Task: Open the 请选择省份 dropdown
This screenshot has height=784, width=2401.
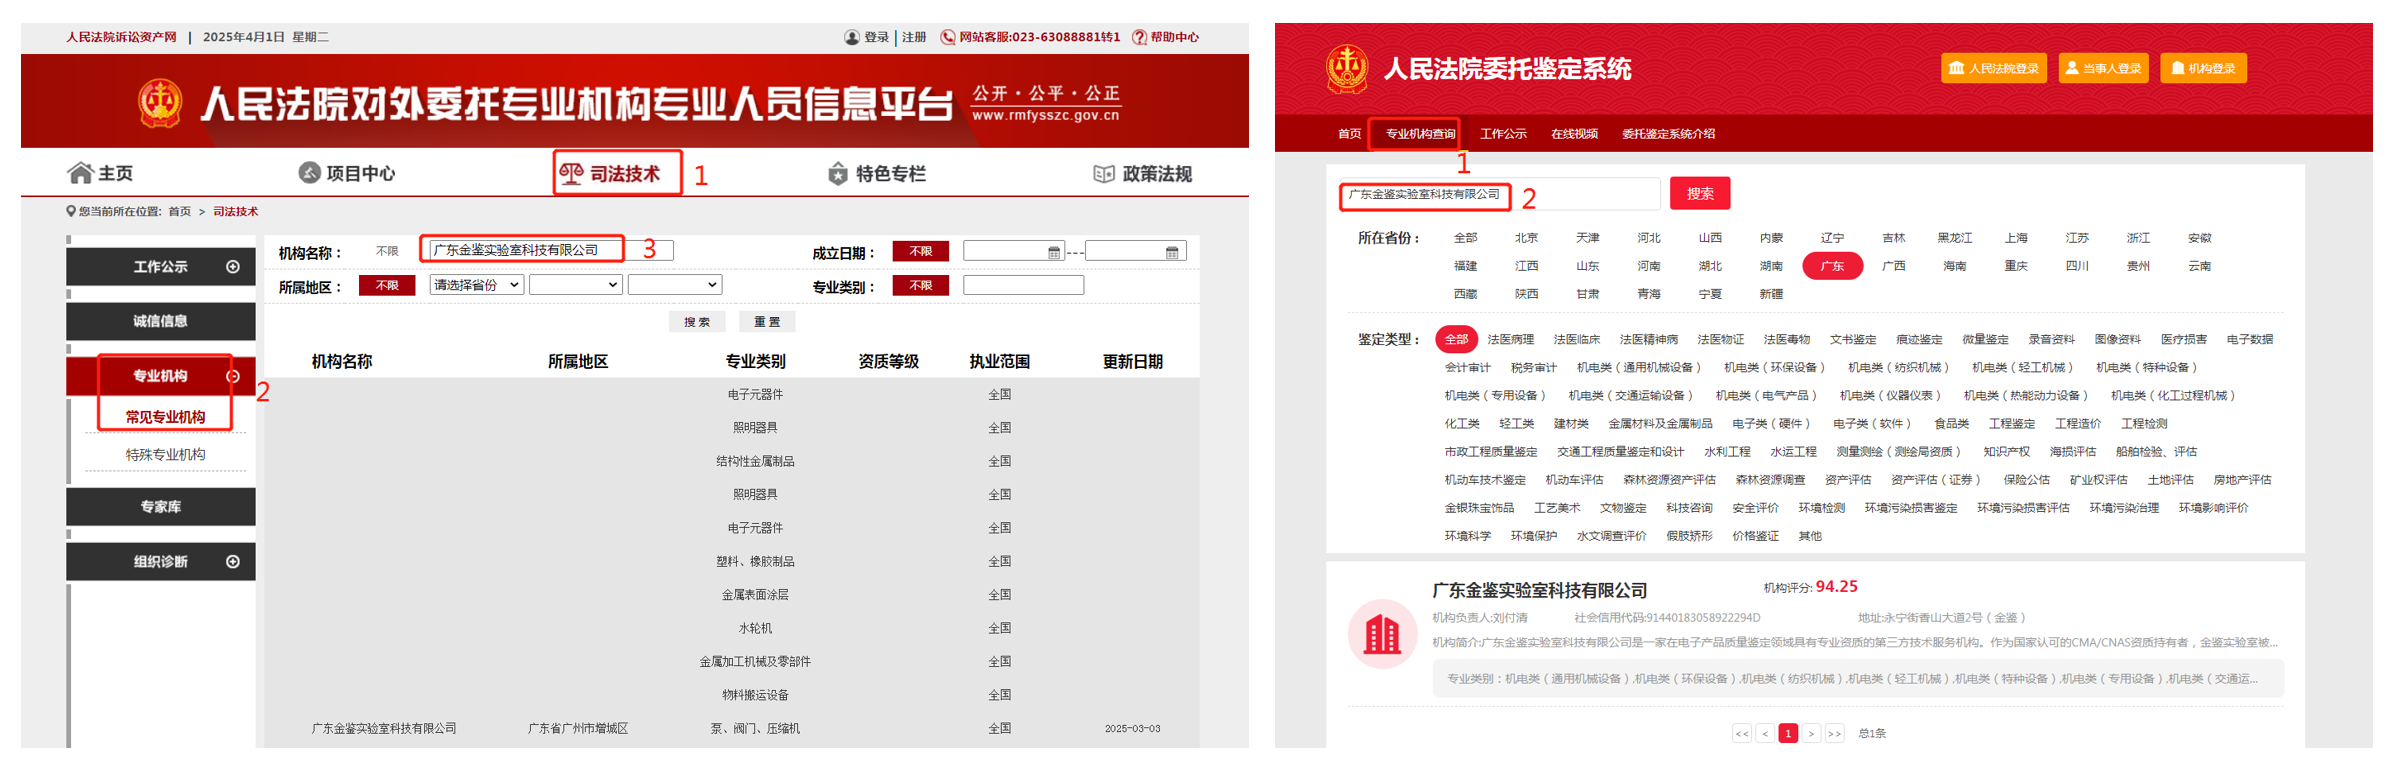Action: [x=476, y=285]
